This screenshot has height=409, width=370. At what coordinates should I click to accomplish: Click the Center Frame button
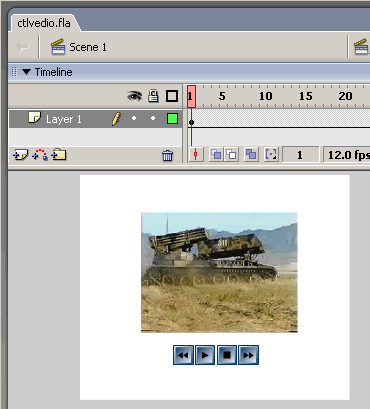click(196, 155)
